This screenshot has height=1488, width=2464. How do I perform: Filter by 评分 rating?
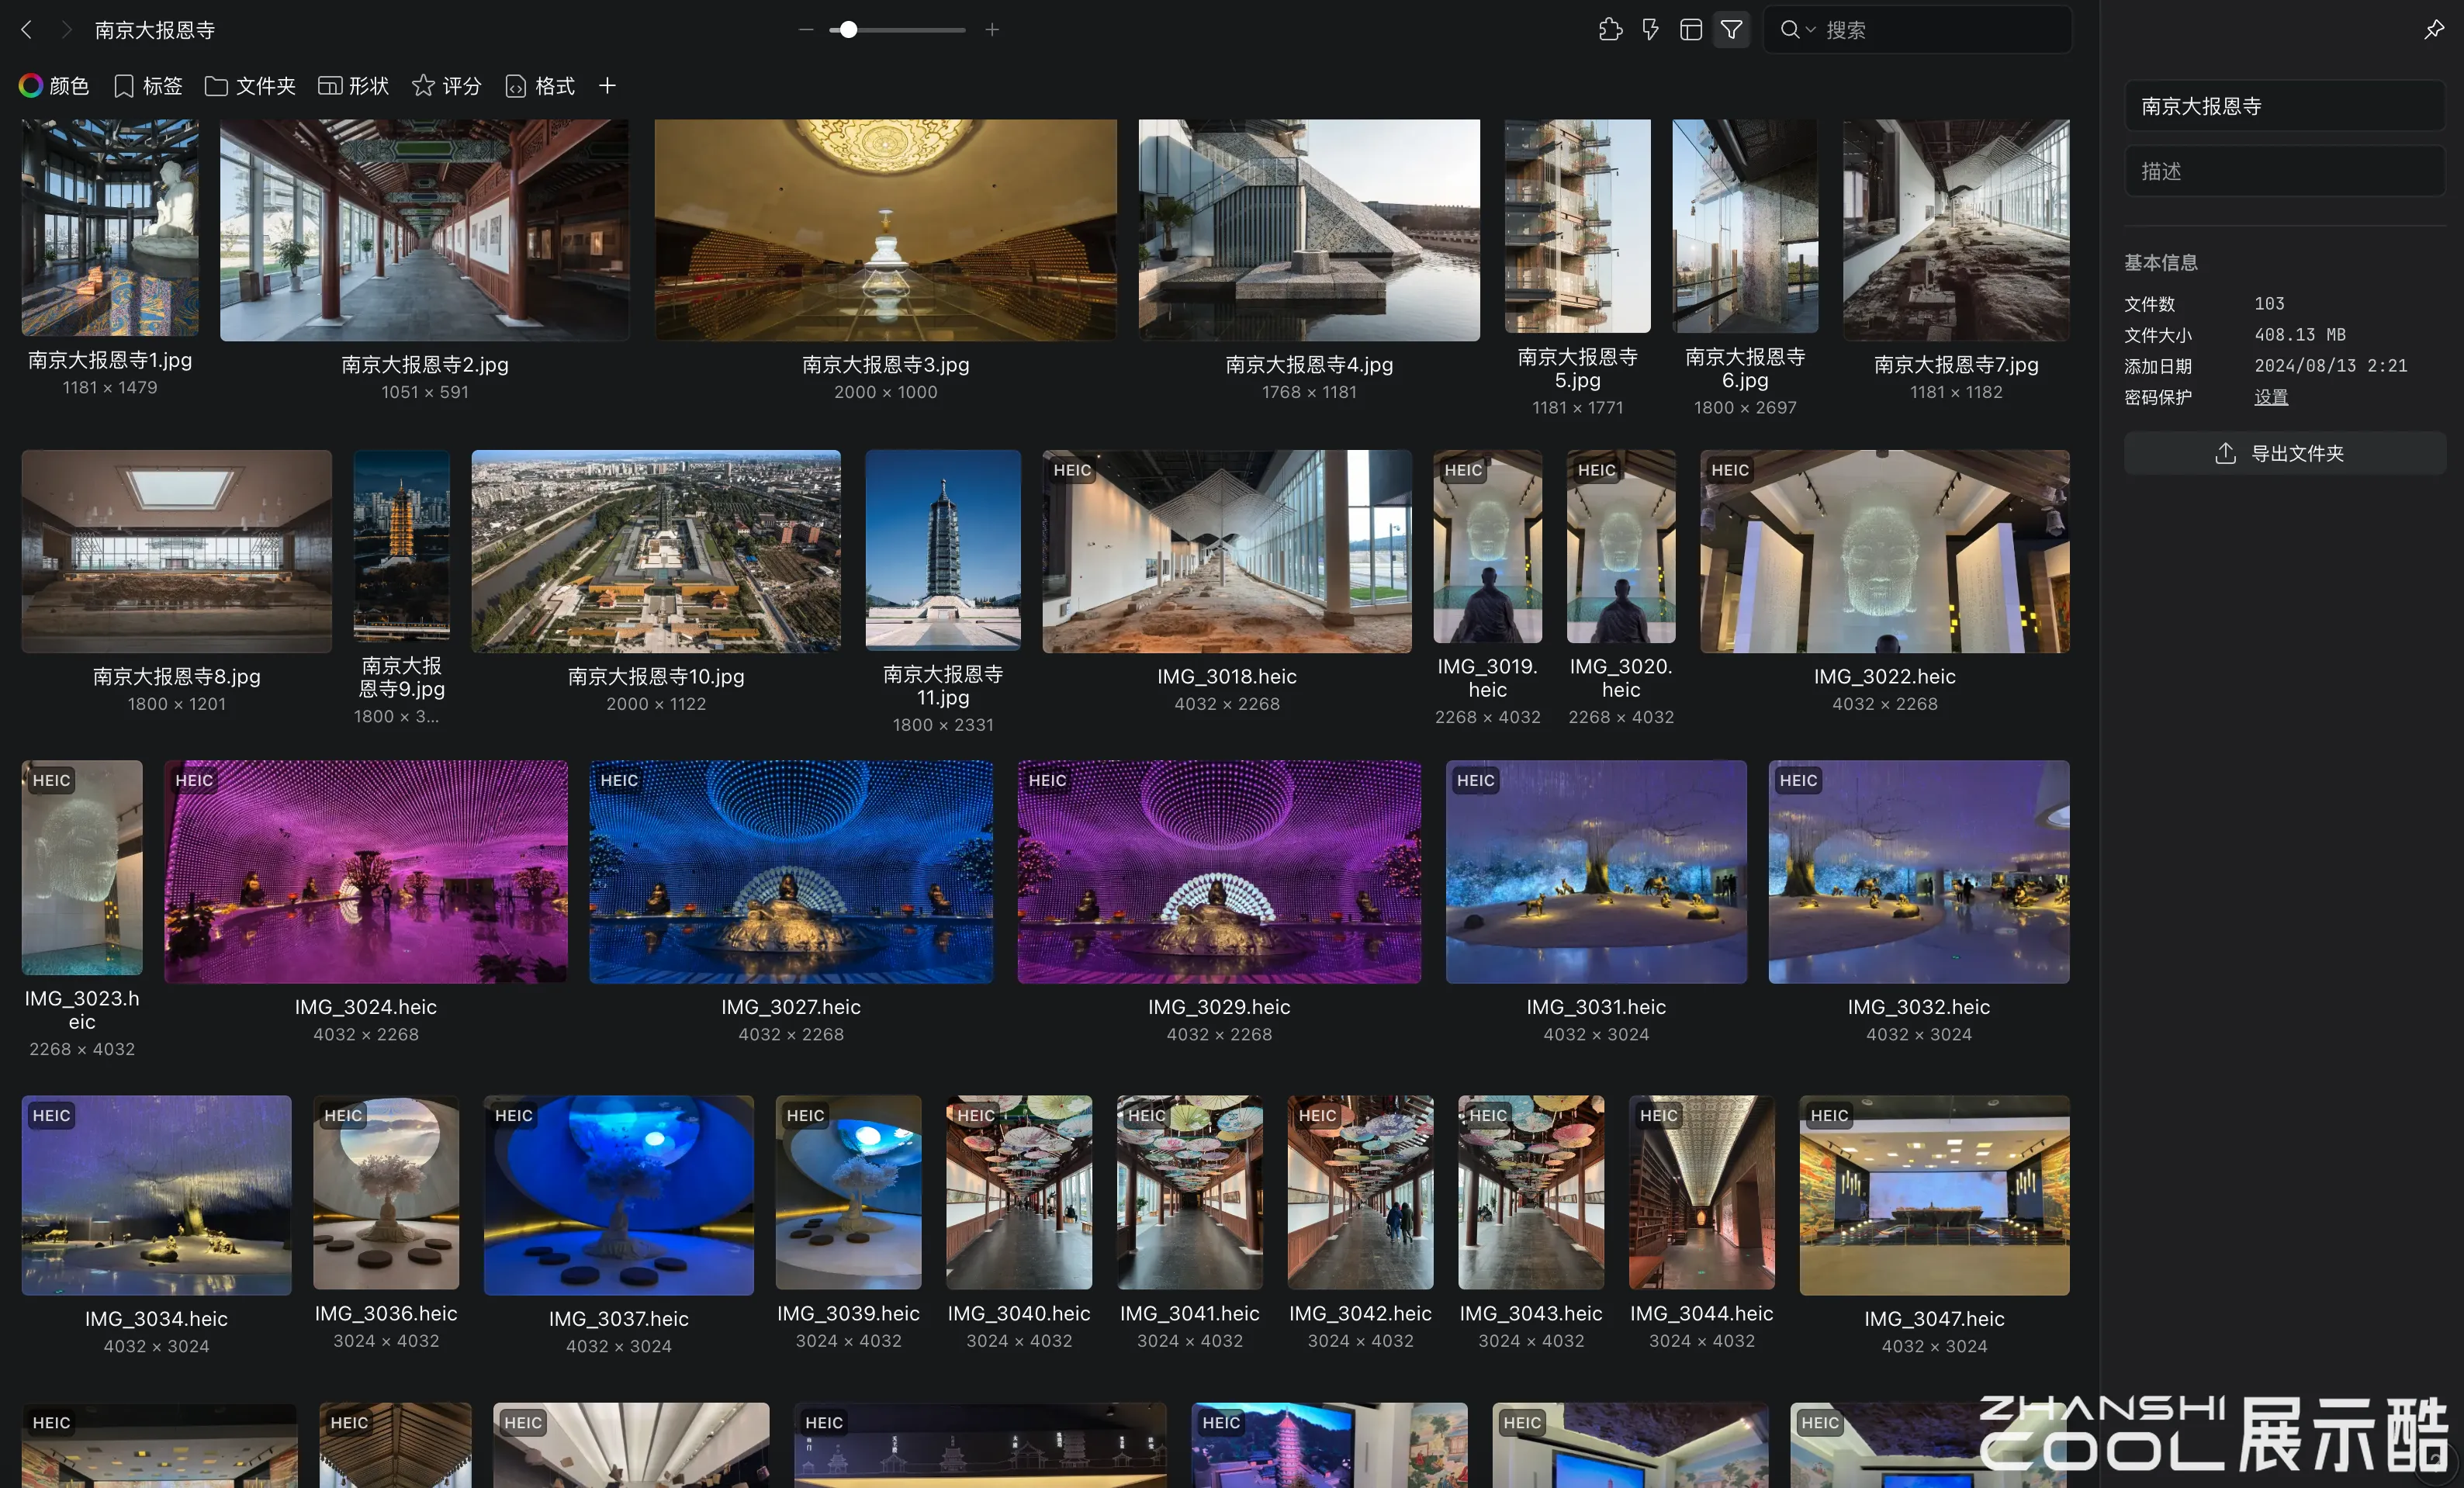click(446, 86)
